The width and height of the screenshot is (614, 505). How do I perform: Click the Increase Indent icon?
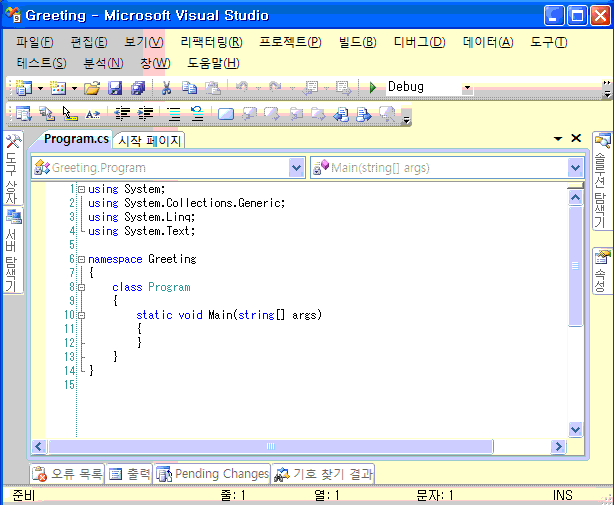point(145,114)
